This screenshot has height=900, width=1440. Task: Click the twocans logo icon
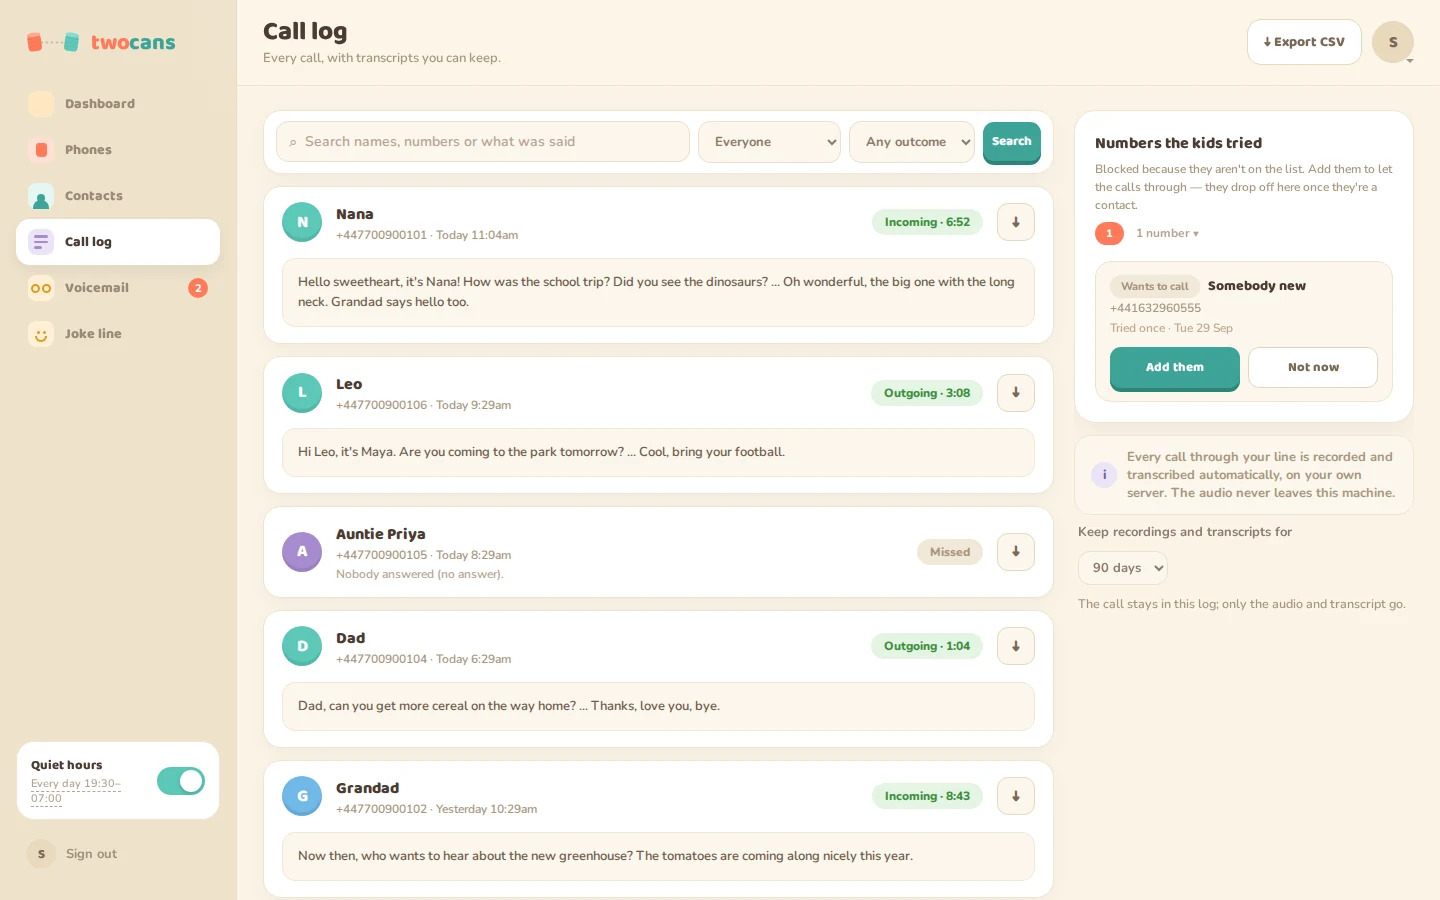(x=53, y=42)
